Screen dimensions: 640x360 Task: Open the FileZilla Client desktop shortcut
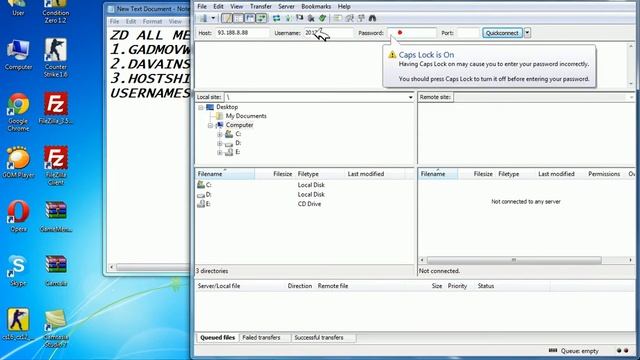click(56, 165)
